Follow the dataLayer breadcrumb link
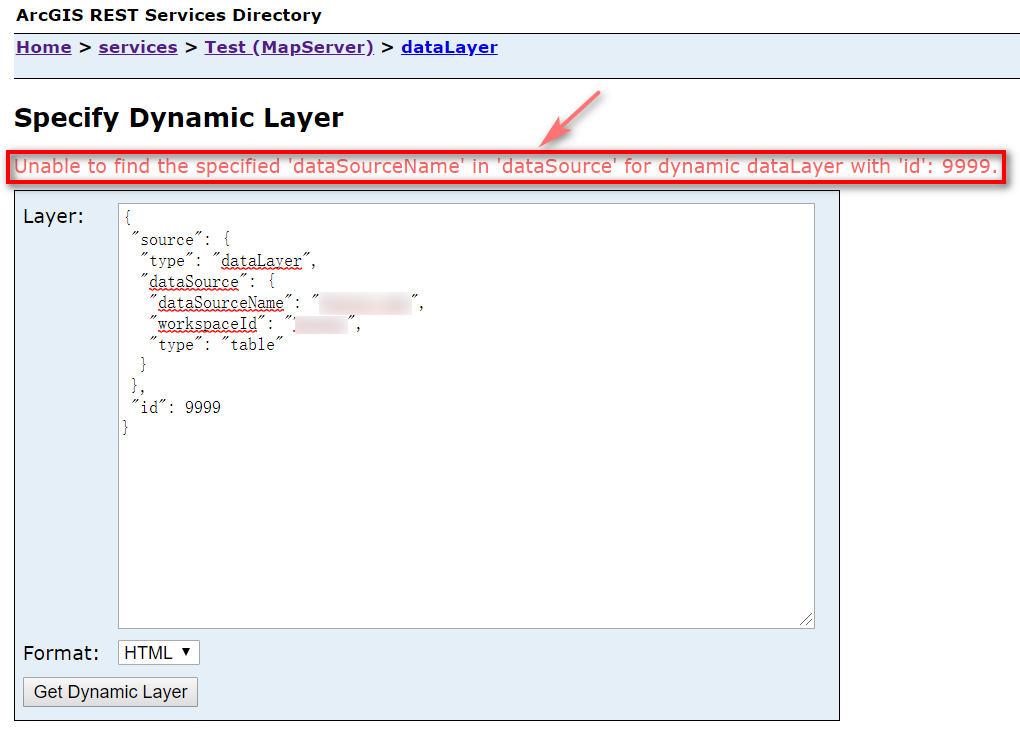1020x735 pixels. (x=450, y=47)
